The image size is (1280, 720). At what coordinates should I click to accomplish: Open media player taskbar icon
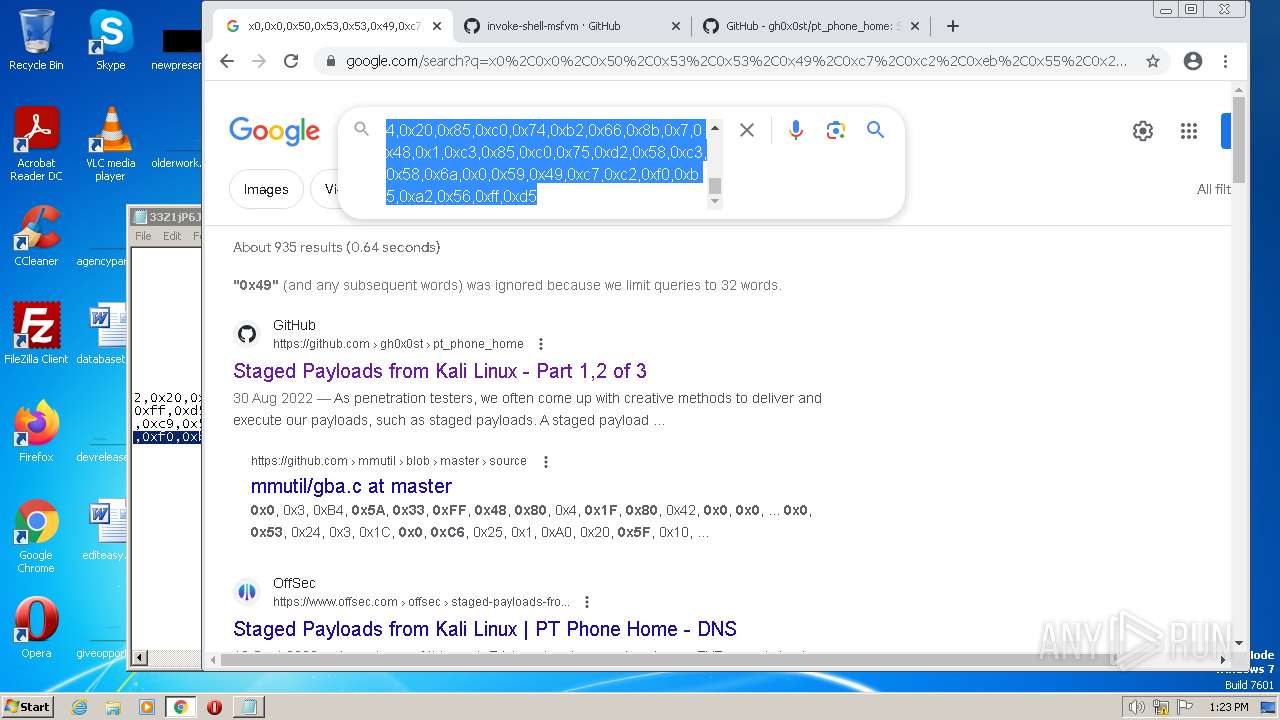point(147,707)
